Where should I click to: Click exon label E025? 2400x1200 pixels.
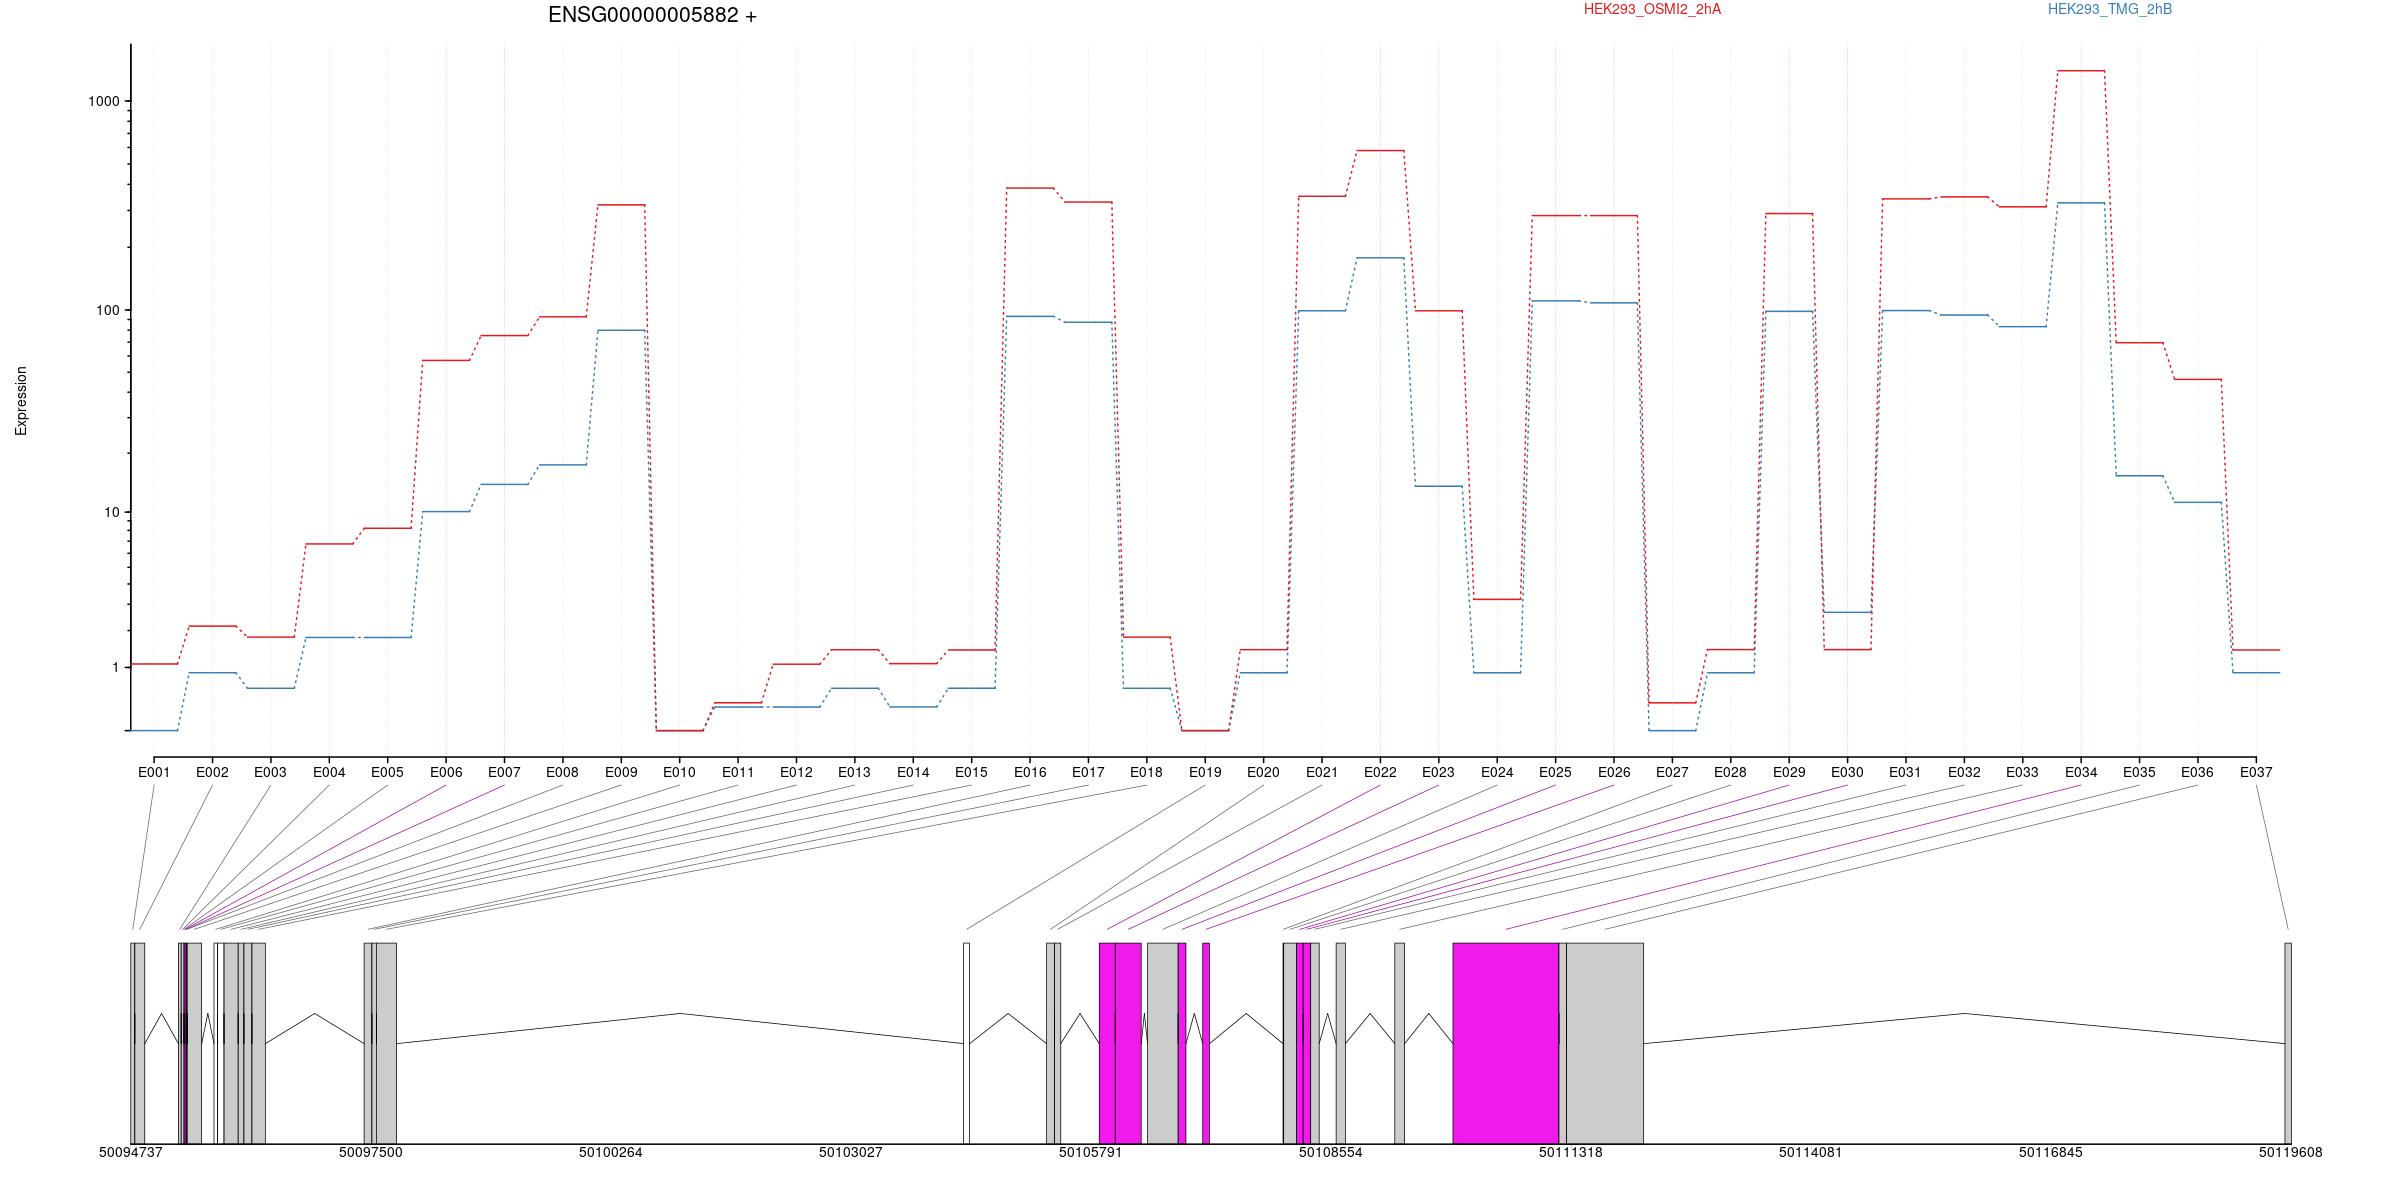(1555, 772)
